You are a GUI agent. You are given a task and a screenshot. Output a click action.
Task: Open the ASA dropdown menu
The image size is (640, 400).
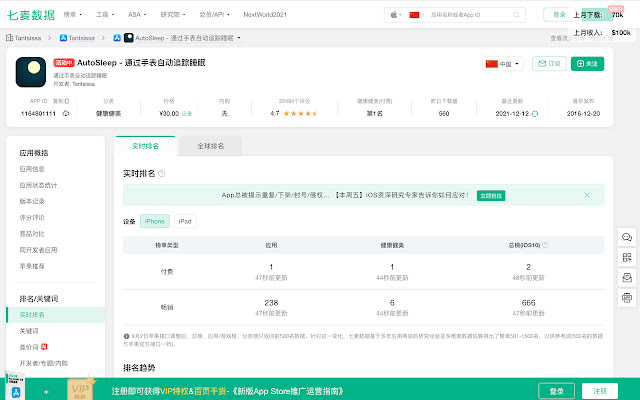coord(137,15)
